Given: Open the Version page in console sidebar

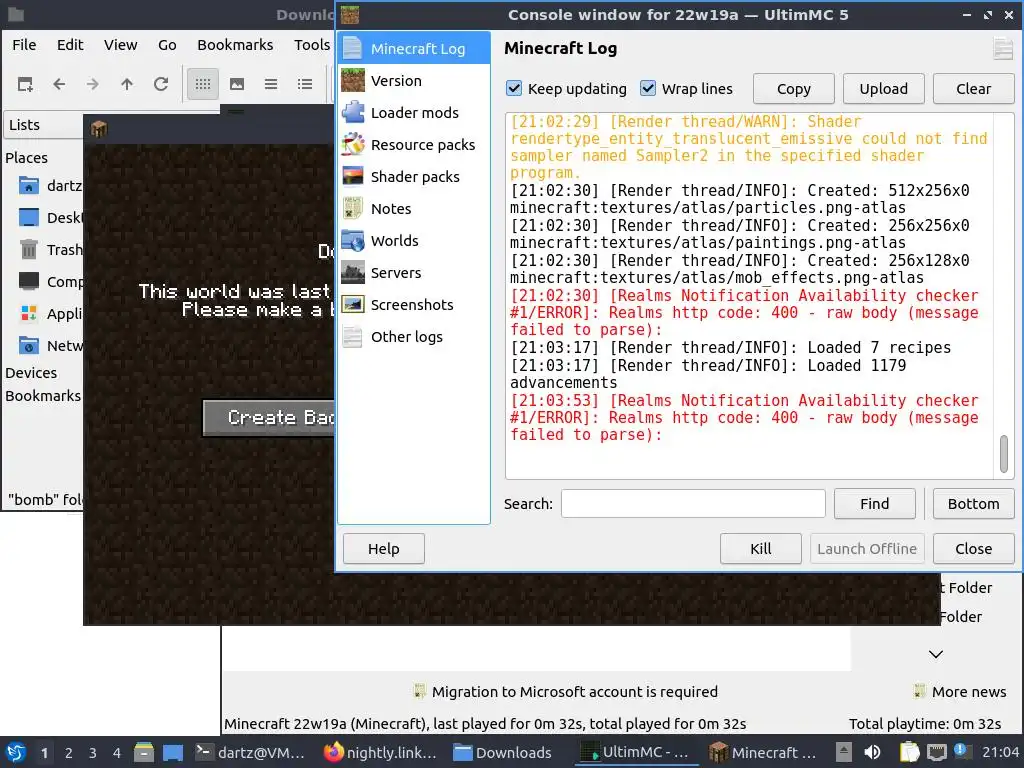Looking at the screenshot, I should click(x=413, y=81).
